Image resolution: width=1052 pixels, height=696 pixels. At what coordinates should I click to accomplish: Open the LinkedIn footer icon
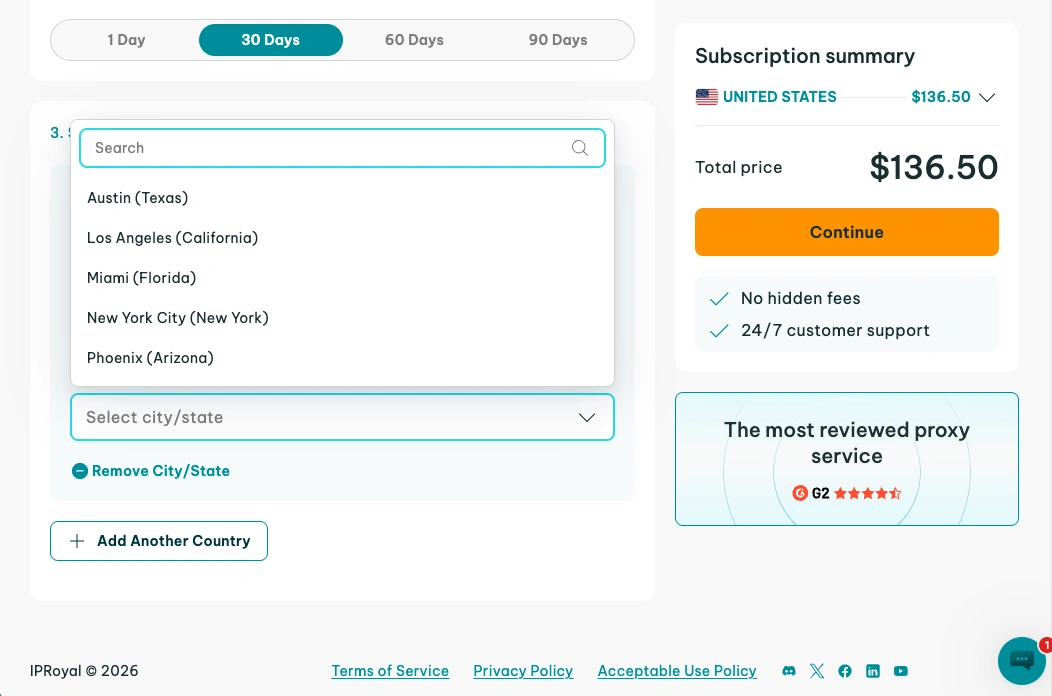873,671
